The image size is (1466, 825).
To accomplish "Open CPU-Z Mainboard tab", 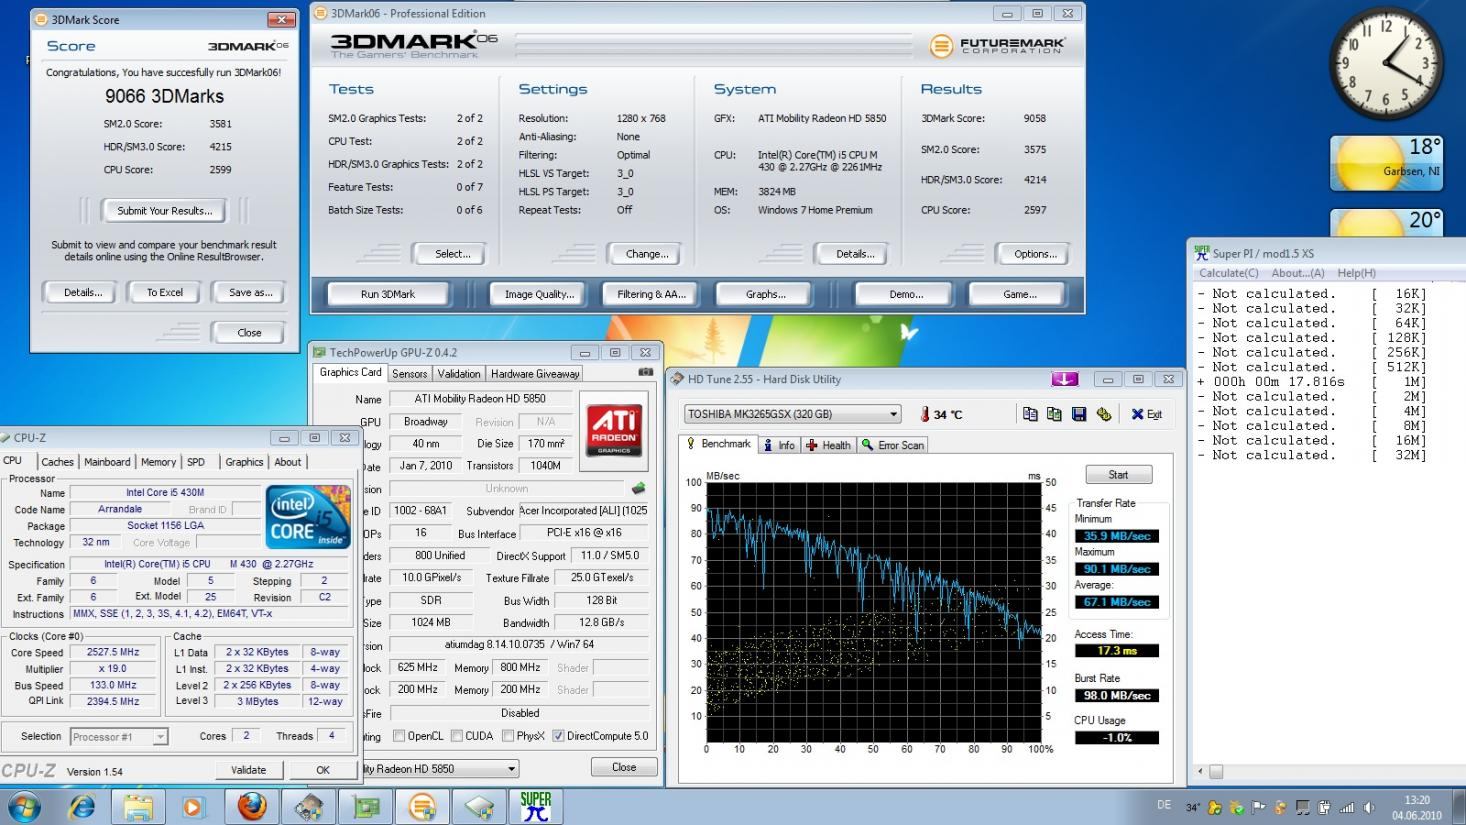I will (x=107, y=462).
